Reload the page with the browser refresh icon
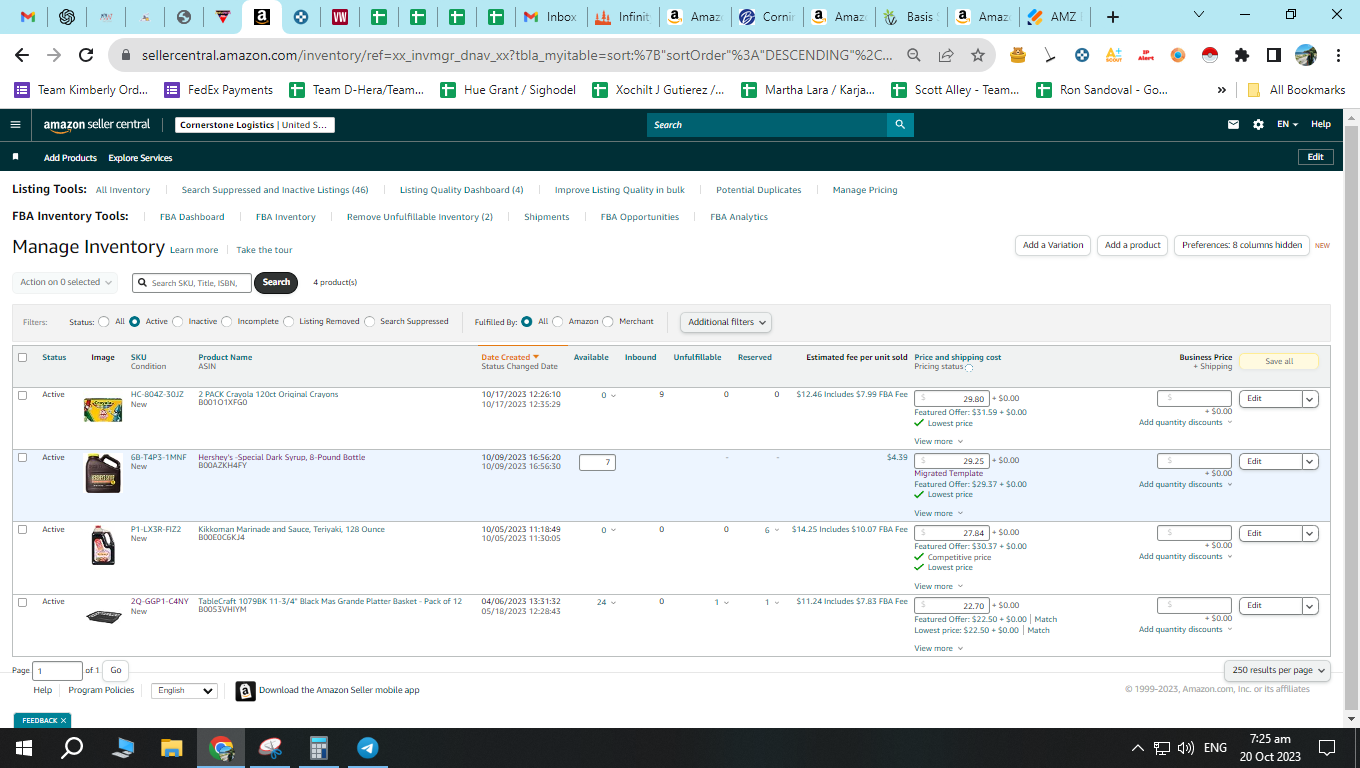This screenshot has height=768, width=1360. 86,55
